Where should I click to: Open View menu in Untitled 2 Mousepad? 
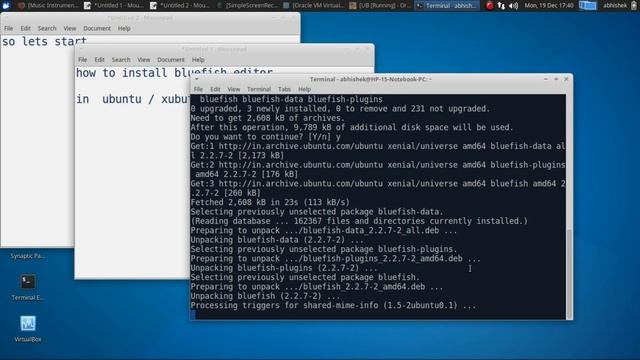[x=69, y=28]
